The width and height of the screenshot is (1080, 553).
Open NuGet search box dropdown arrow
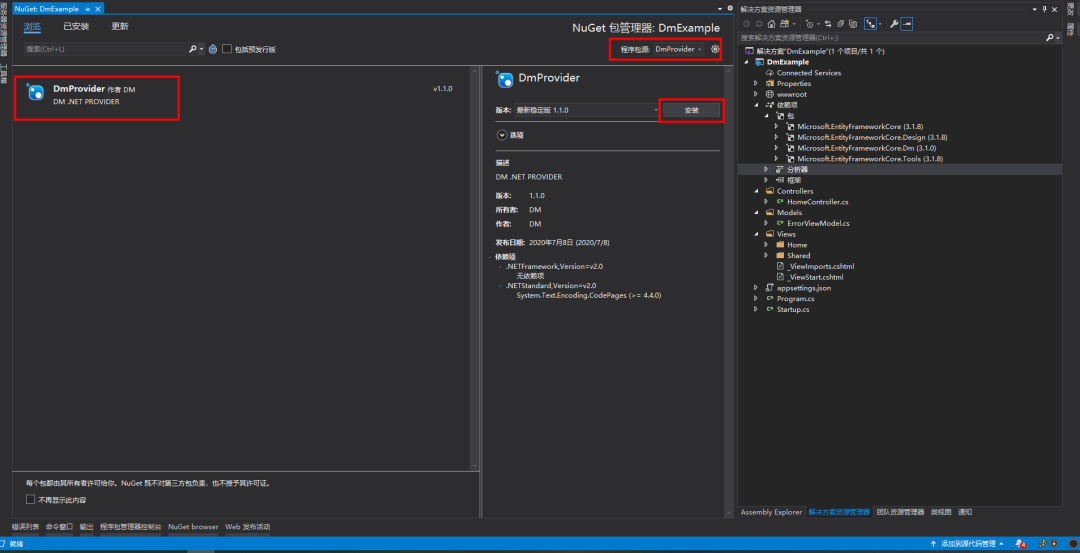tap(202, 49)
